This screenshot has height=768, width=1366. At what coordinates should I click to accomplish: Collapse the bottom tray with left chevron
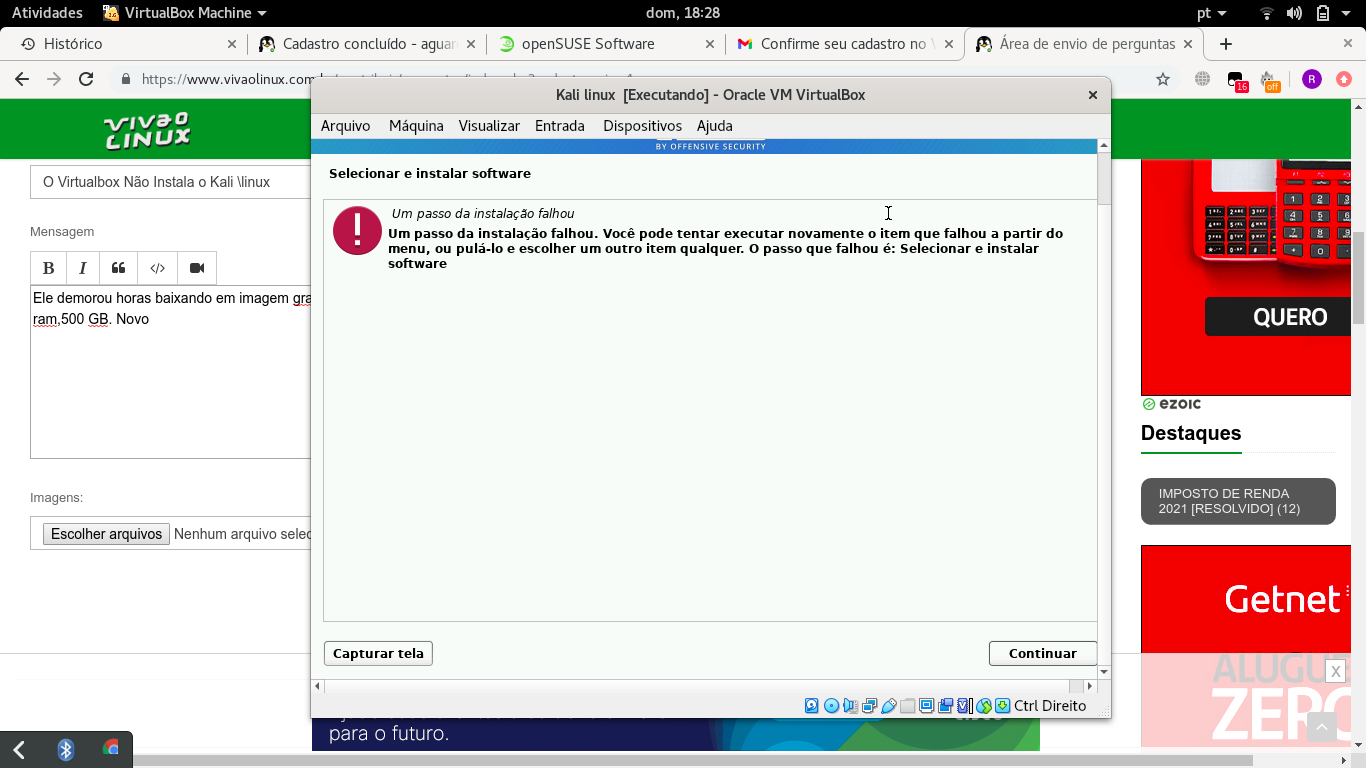point(19,749)
